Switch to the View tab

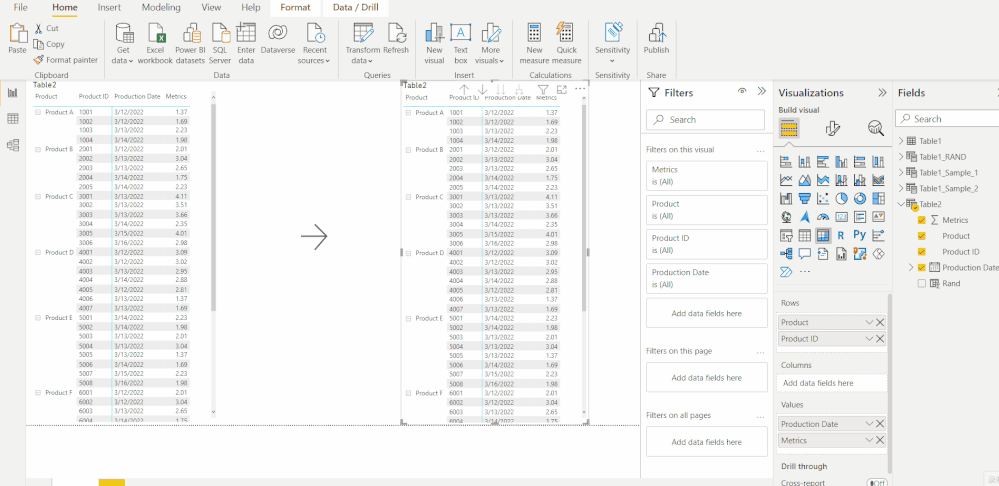click(211, 8)
